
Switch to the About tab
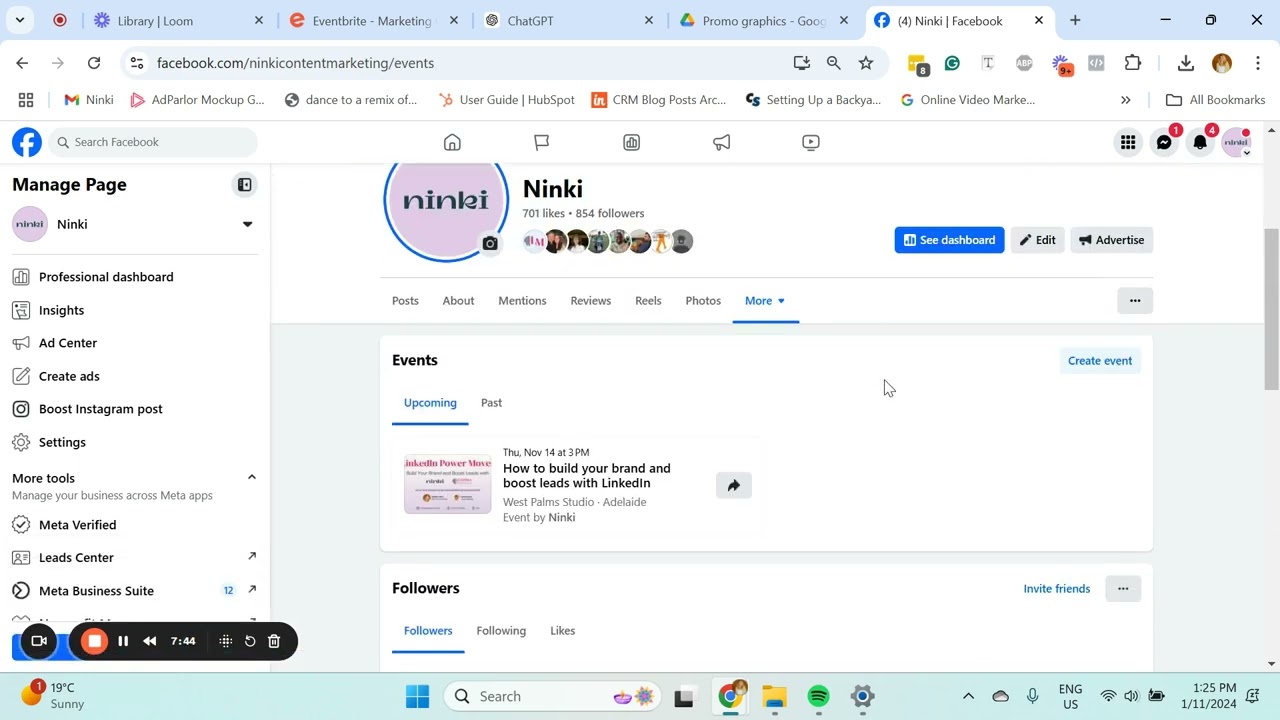coord(458,301)
